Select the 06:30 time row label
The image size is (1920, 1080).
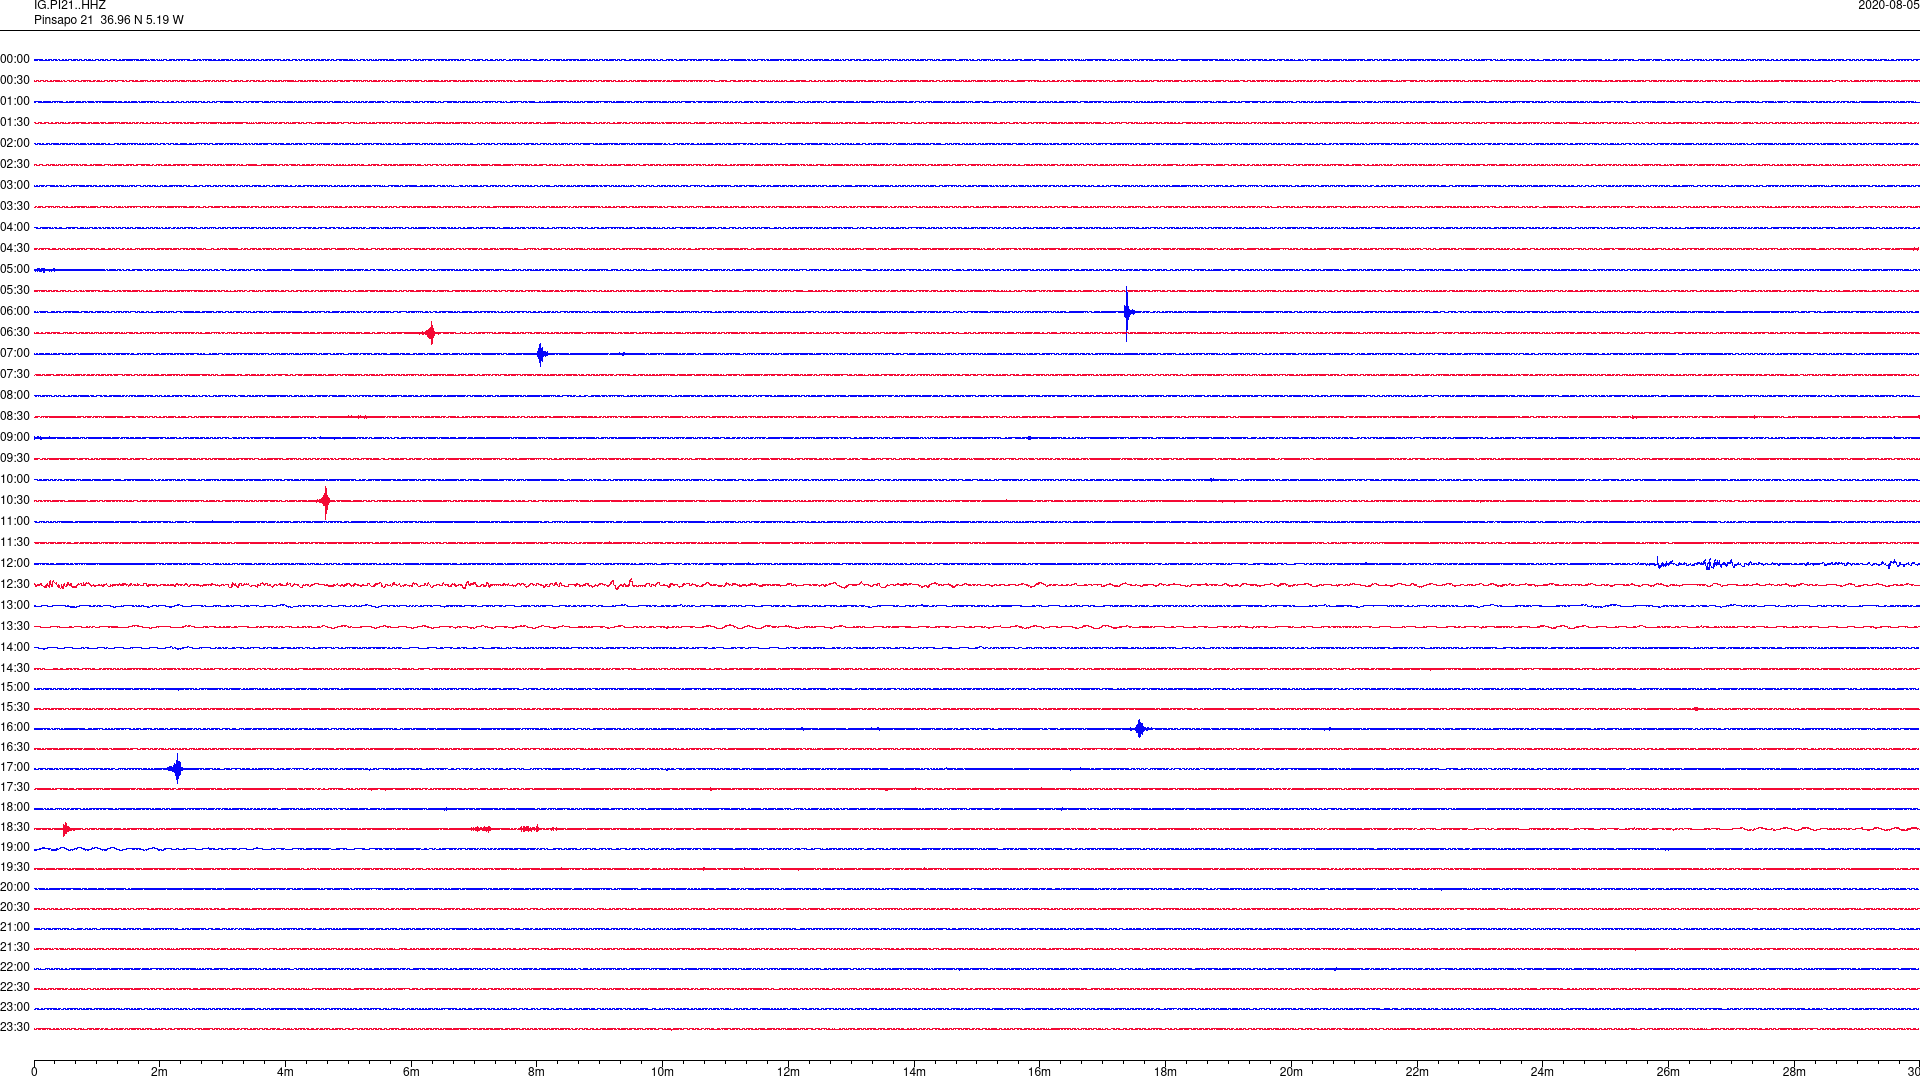[15, 333]
